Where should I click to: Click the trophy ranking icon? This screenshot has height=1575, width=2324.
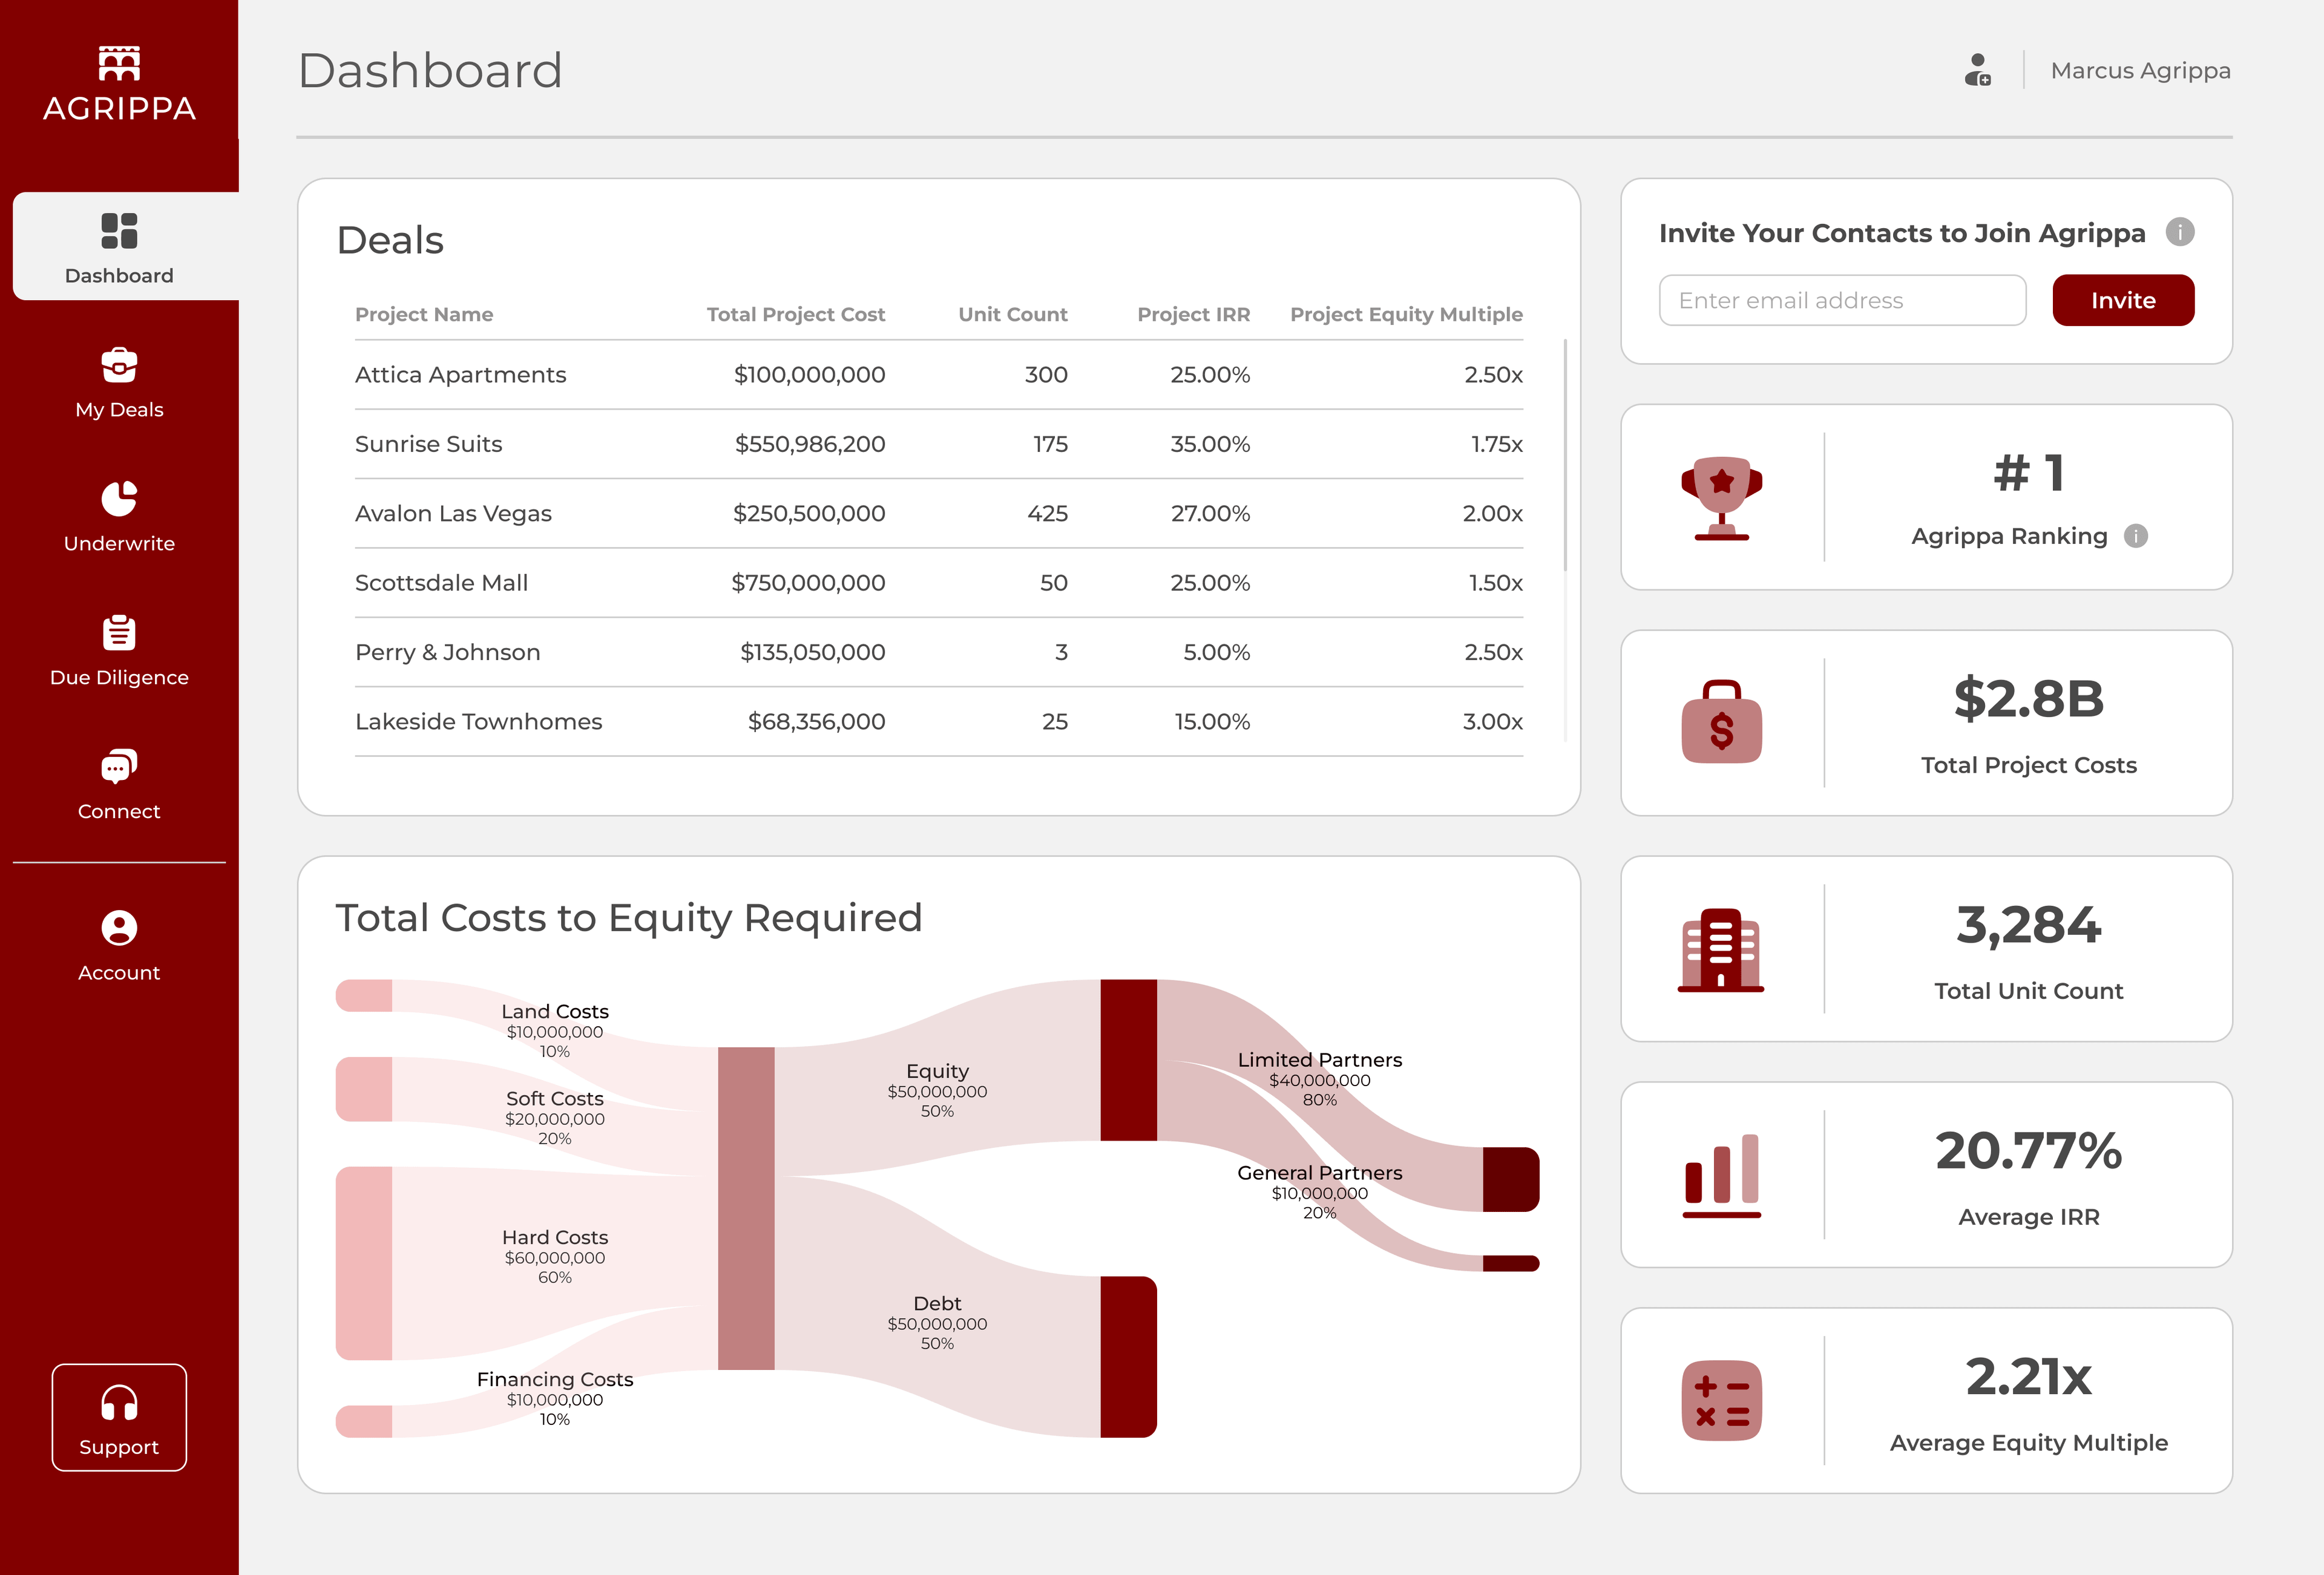pos(1721,498)
